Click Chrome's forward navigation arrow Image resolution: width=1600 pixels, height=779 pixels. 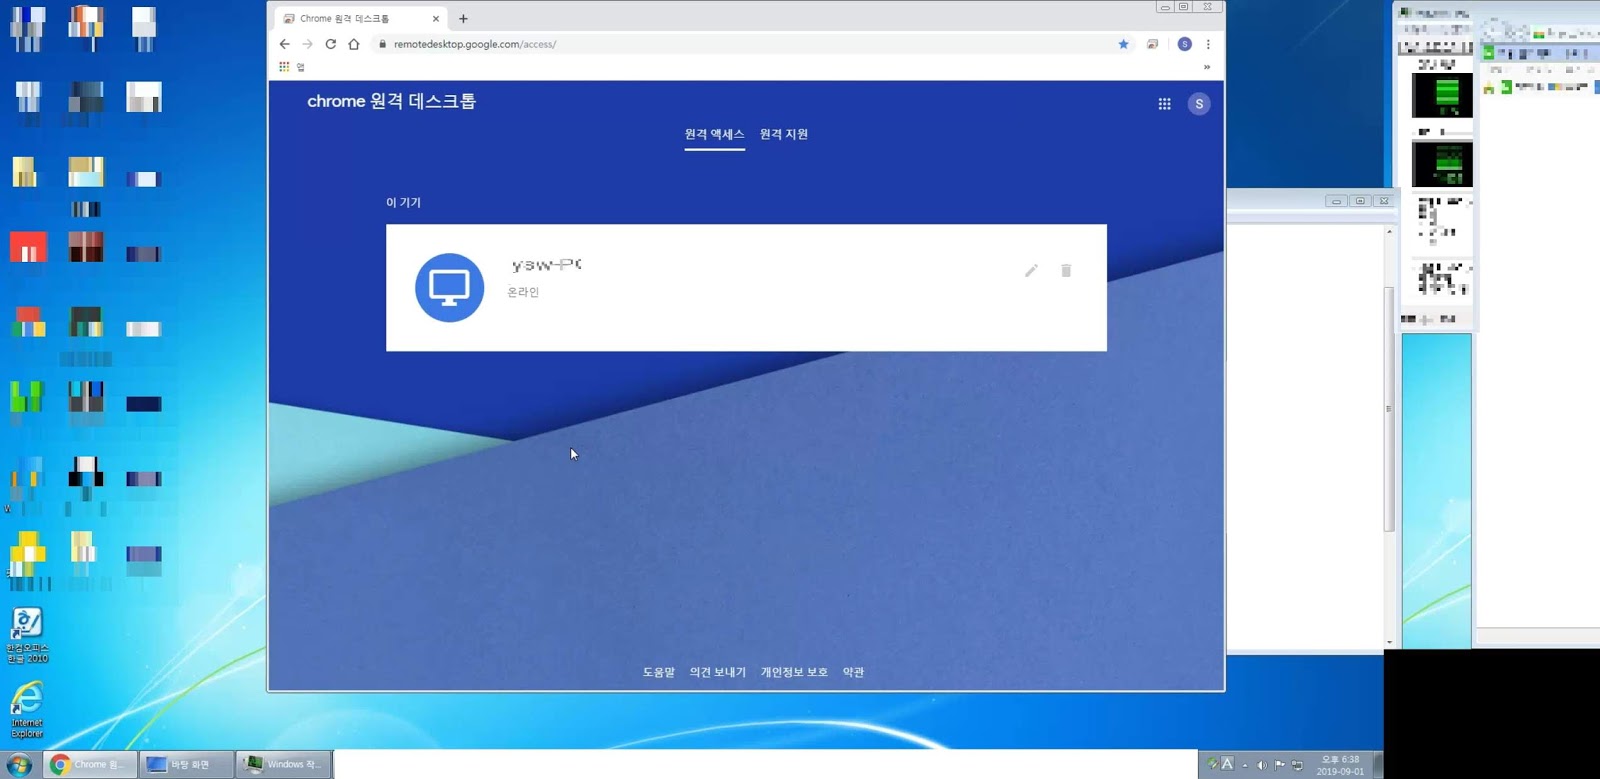click(308, 44)
